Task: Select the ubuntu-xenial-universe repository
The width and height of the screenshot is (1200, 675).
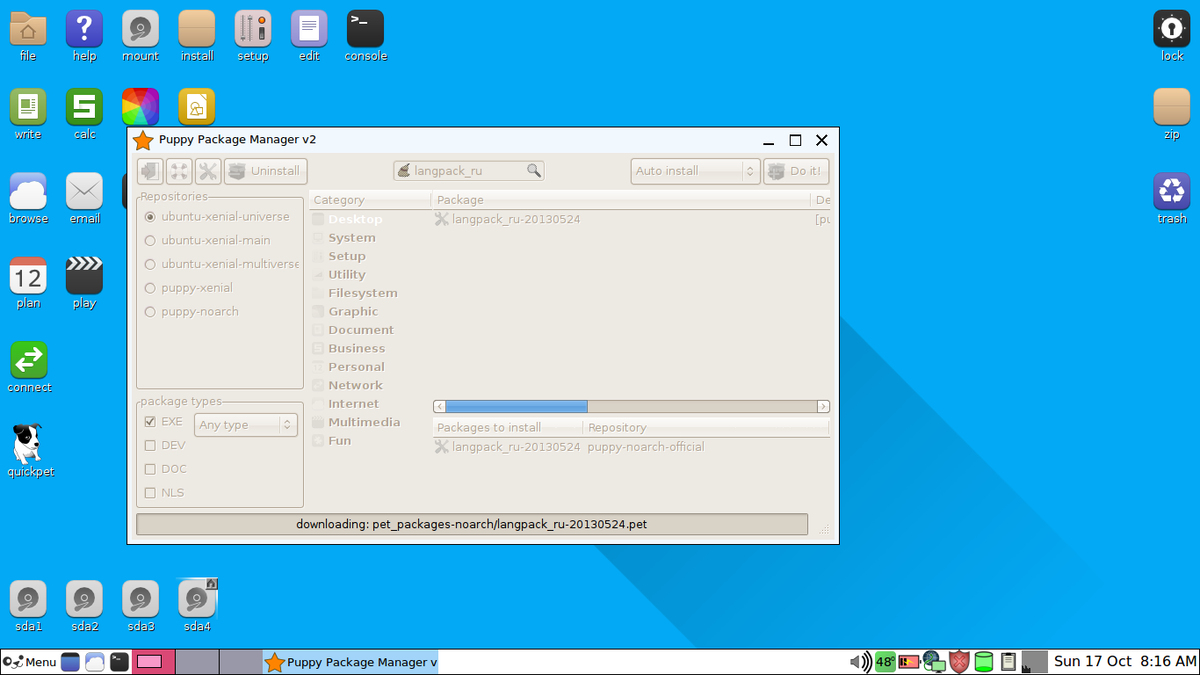Action: tap(217, 217)
